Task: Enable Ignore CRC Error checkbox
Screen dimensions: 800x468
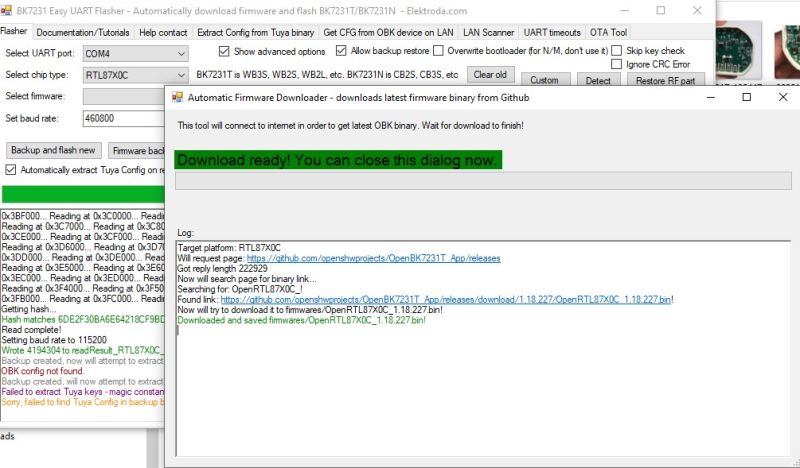Action: (x=616, y=64)
